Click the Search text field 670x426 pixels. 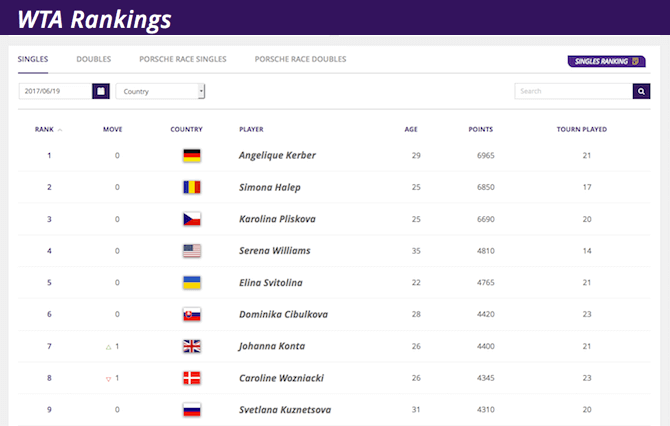click(x=573, y=91)
